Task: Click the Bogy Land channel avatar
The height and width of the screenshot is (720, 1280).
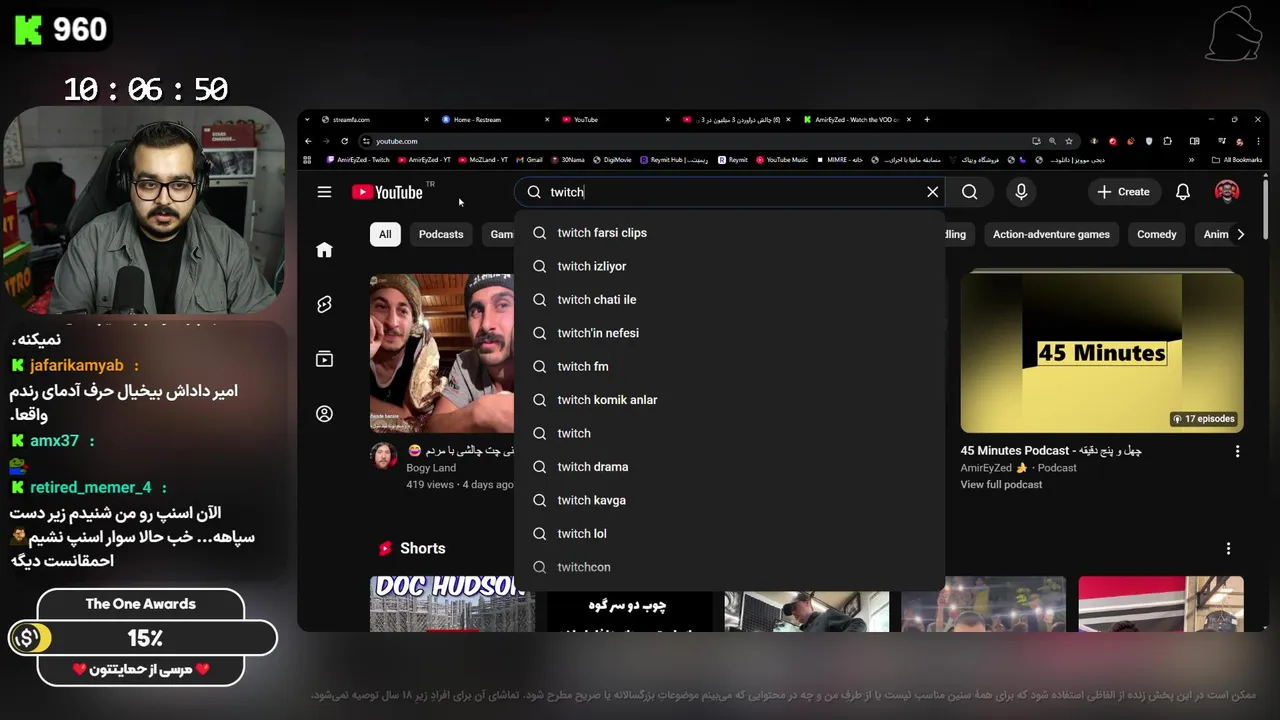Action: 384,456
